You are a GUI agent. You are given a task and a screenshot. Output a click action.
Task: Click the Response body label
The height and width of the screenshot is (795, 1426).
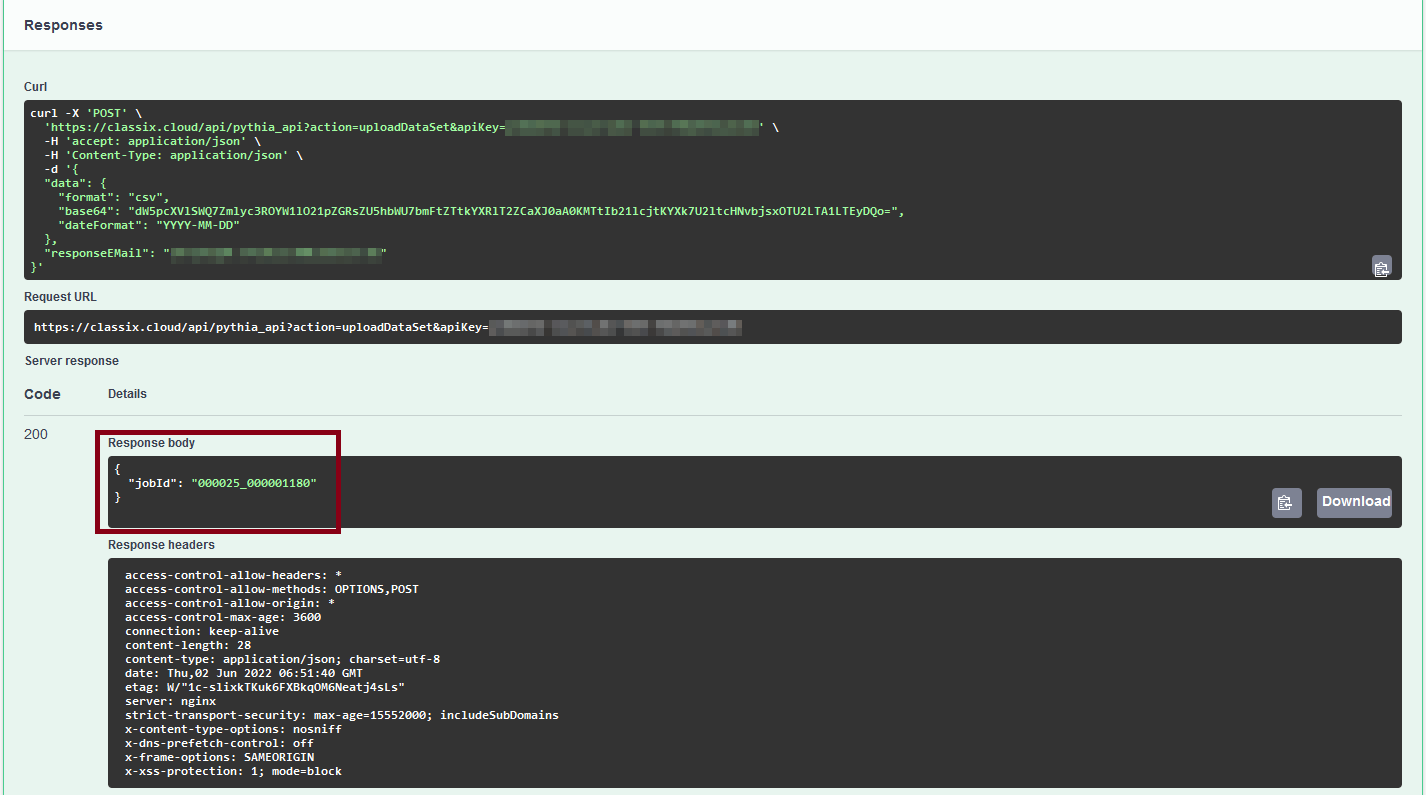click(x=151, y=442)
